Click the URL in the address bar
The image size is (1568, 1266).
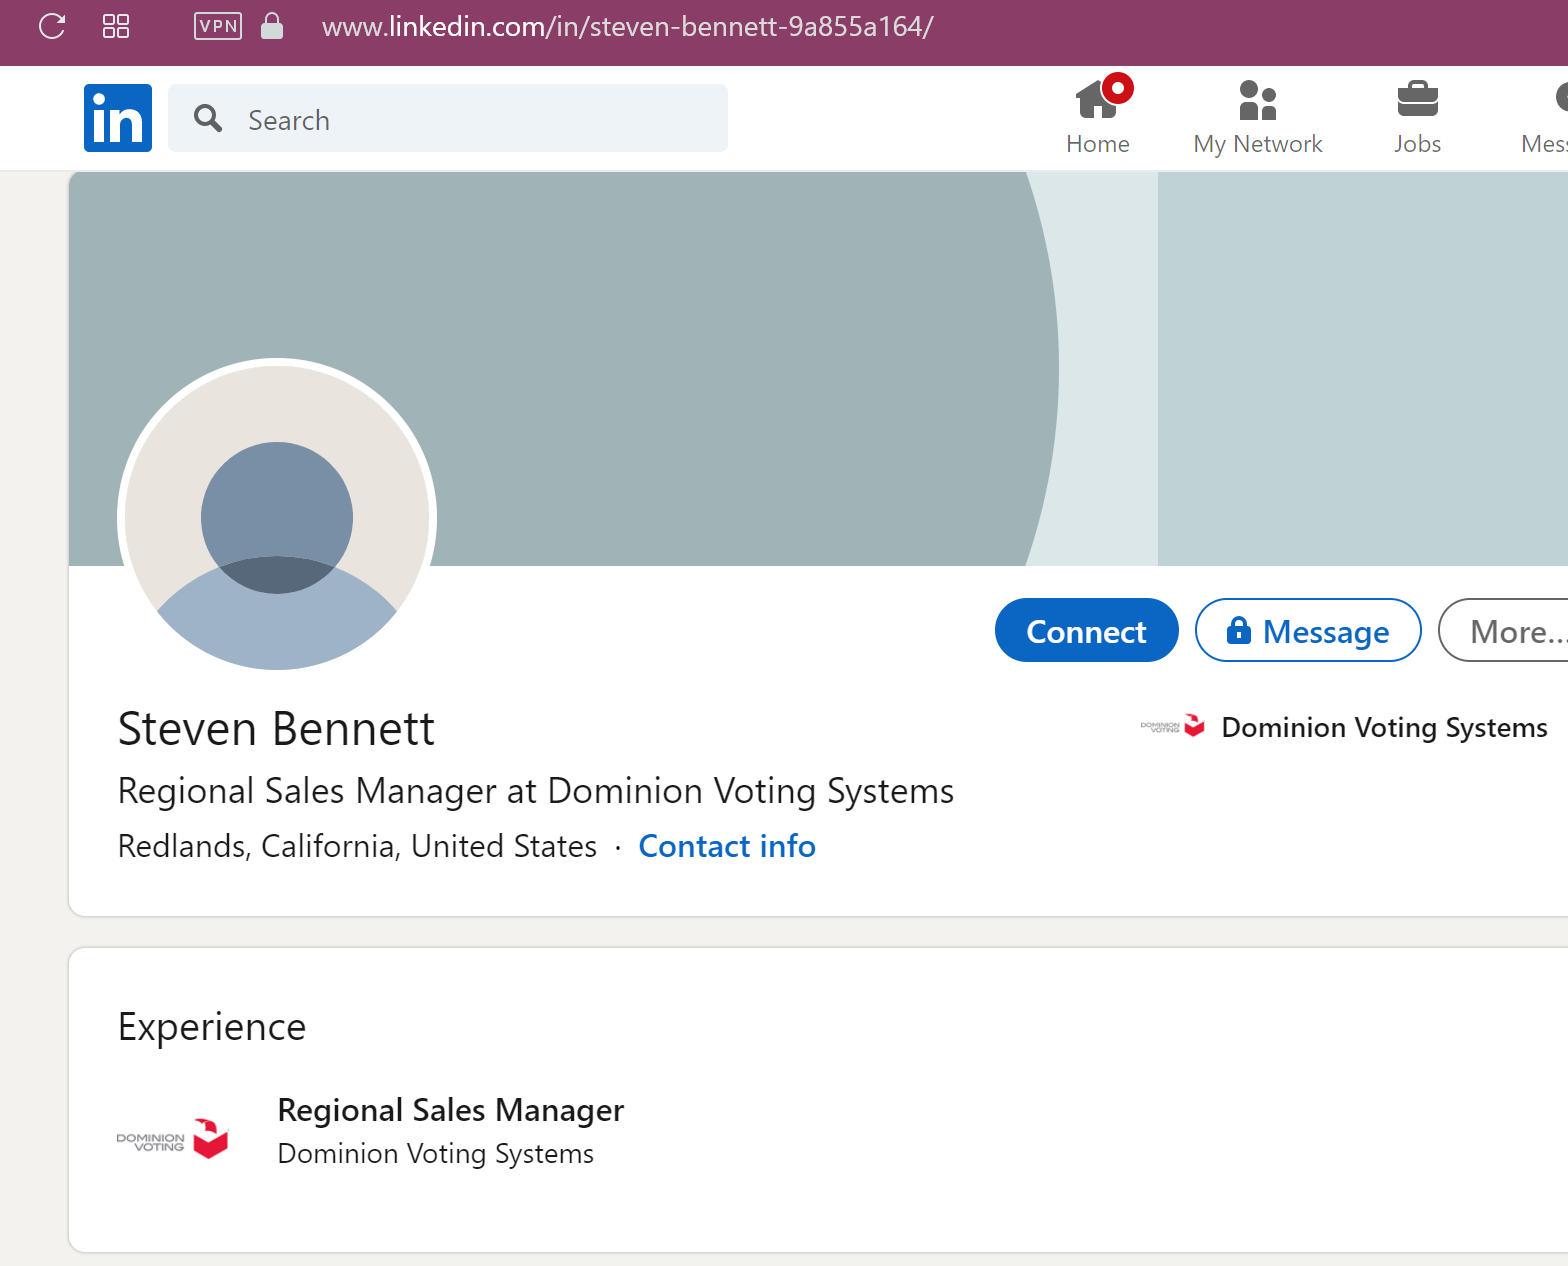pos(627,26)
